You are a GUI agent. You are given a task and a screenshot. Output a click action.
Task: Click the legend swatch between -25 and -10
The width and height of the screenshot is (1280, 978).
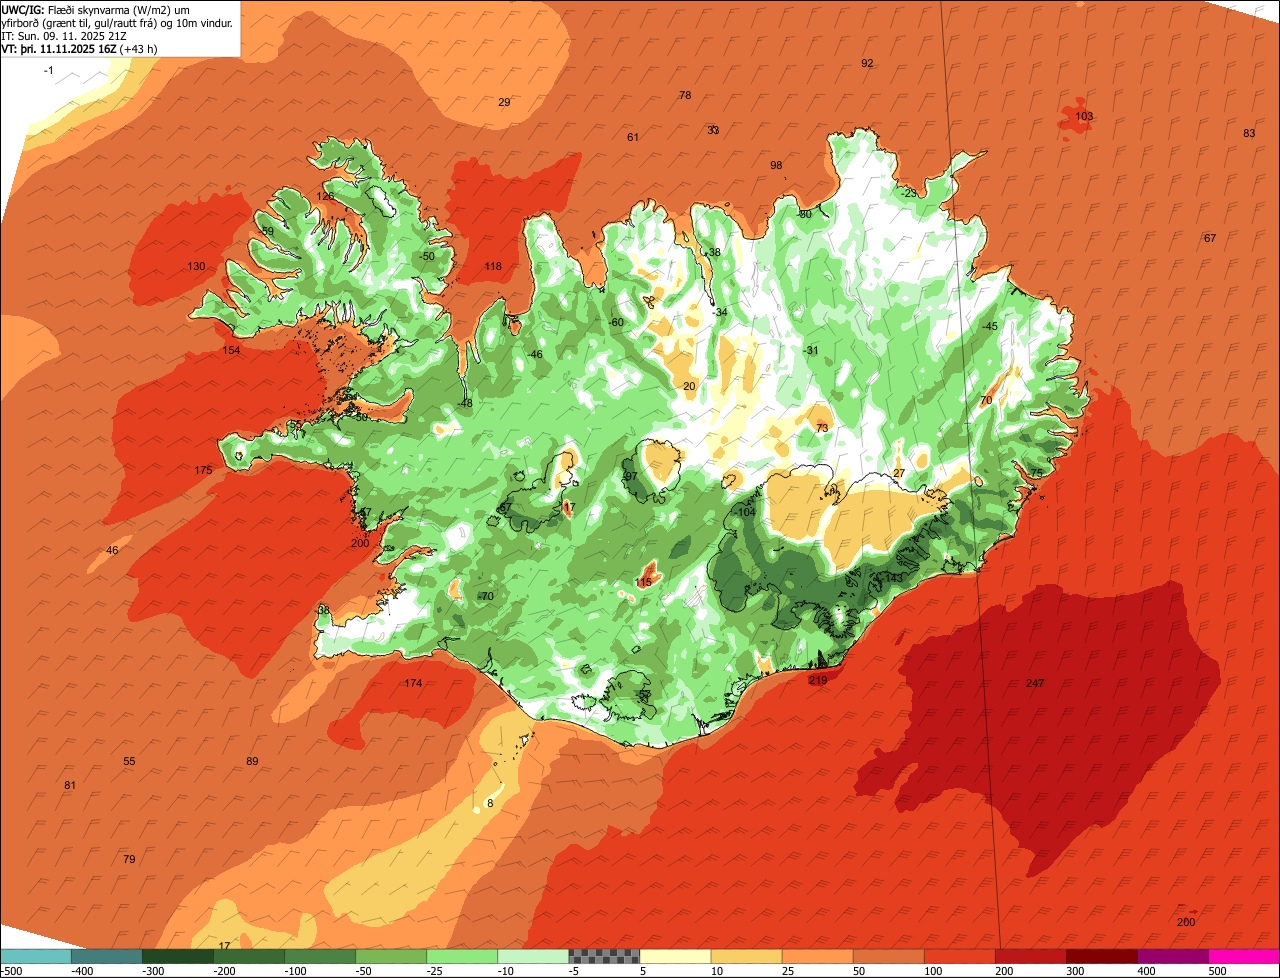[462, 956]
